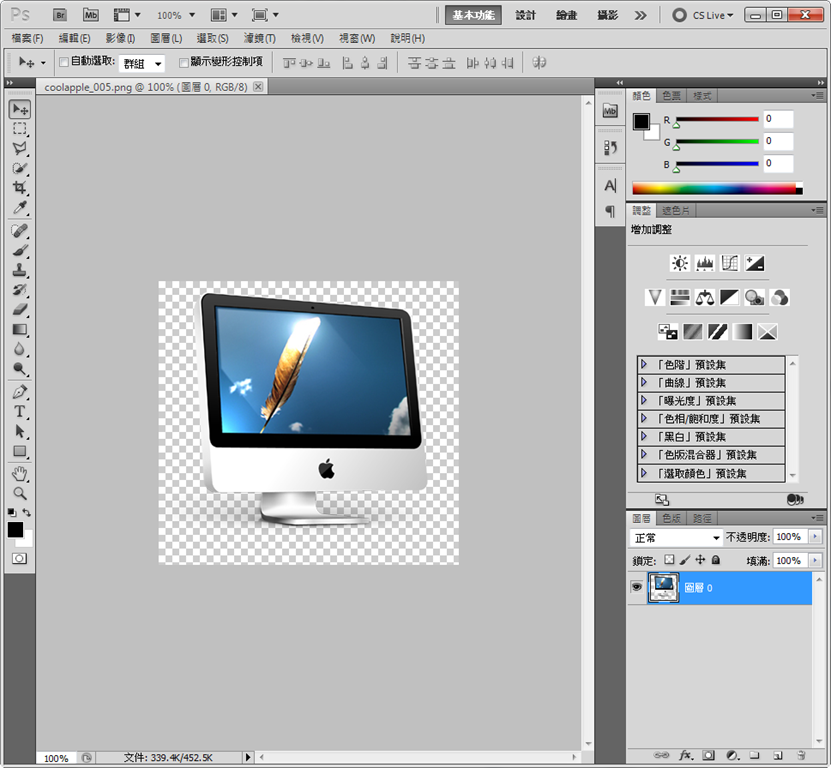Select the Dodge tool
The image size is (831, 768).
pos(20,368)
